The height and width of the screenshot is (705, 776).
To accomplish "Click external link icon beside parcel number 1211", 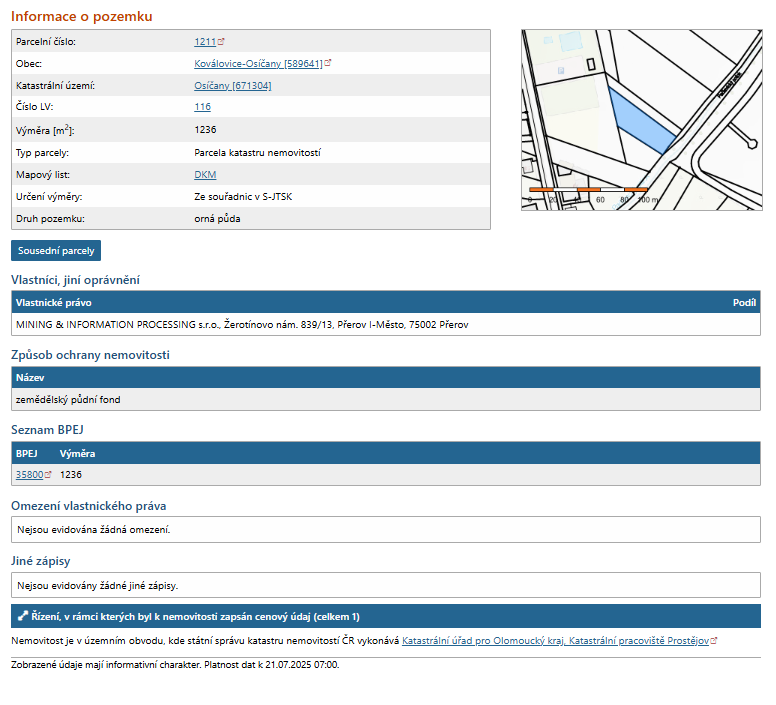I will coord(221,42).
